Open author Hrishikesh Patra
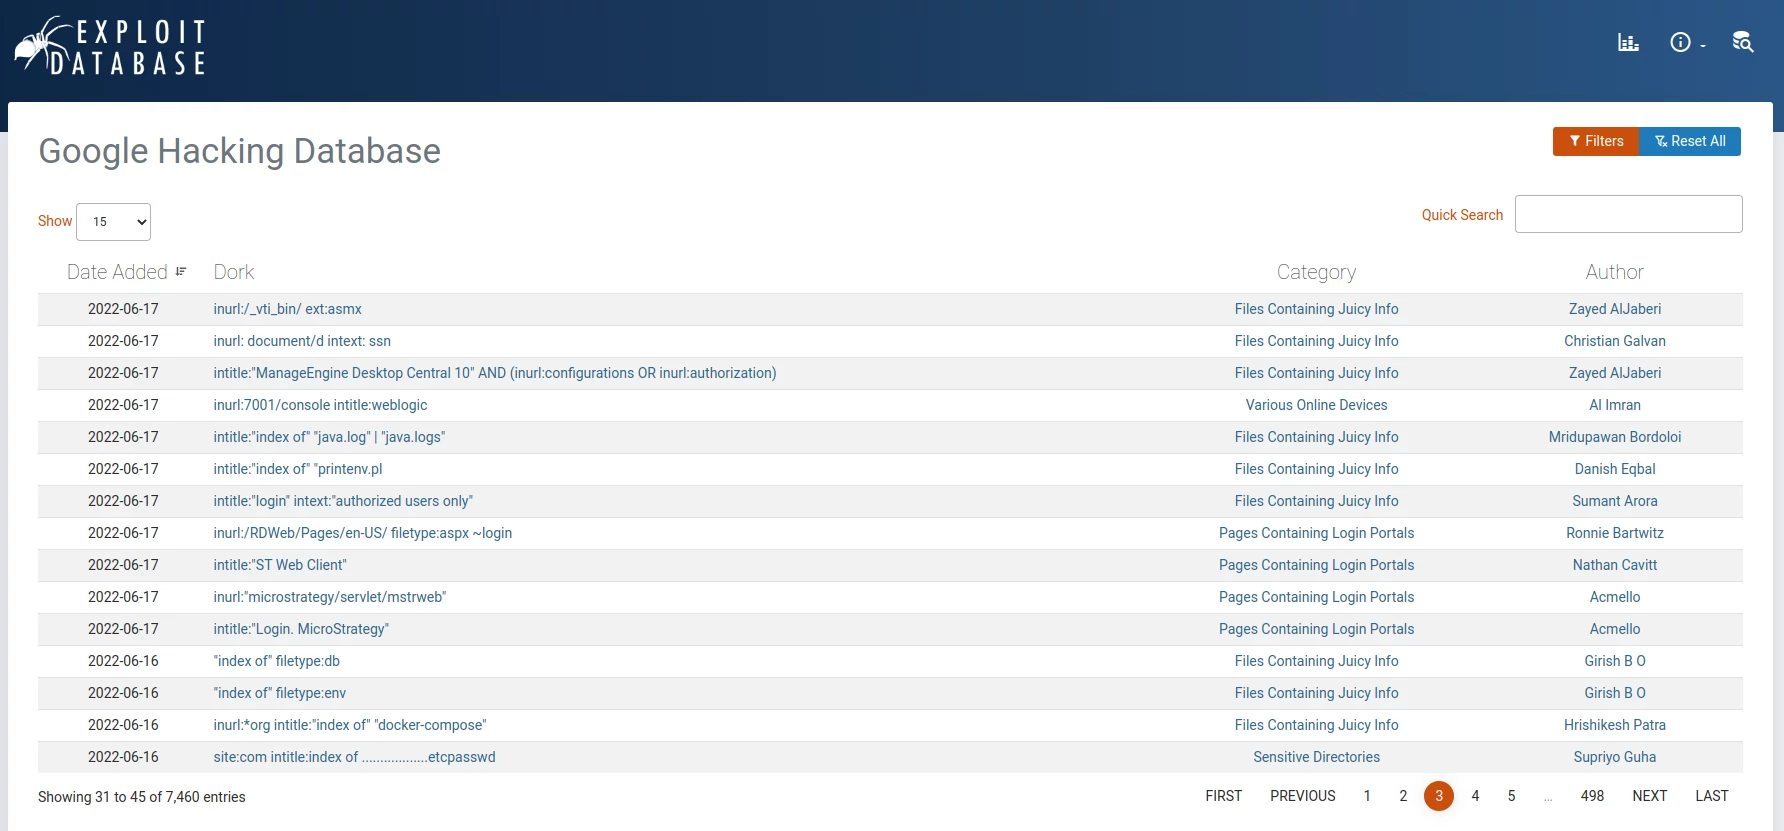 coord(1614,725)
